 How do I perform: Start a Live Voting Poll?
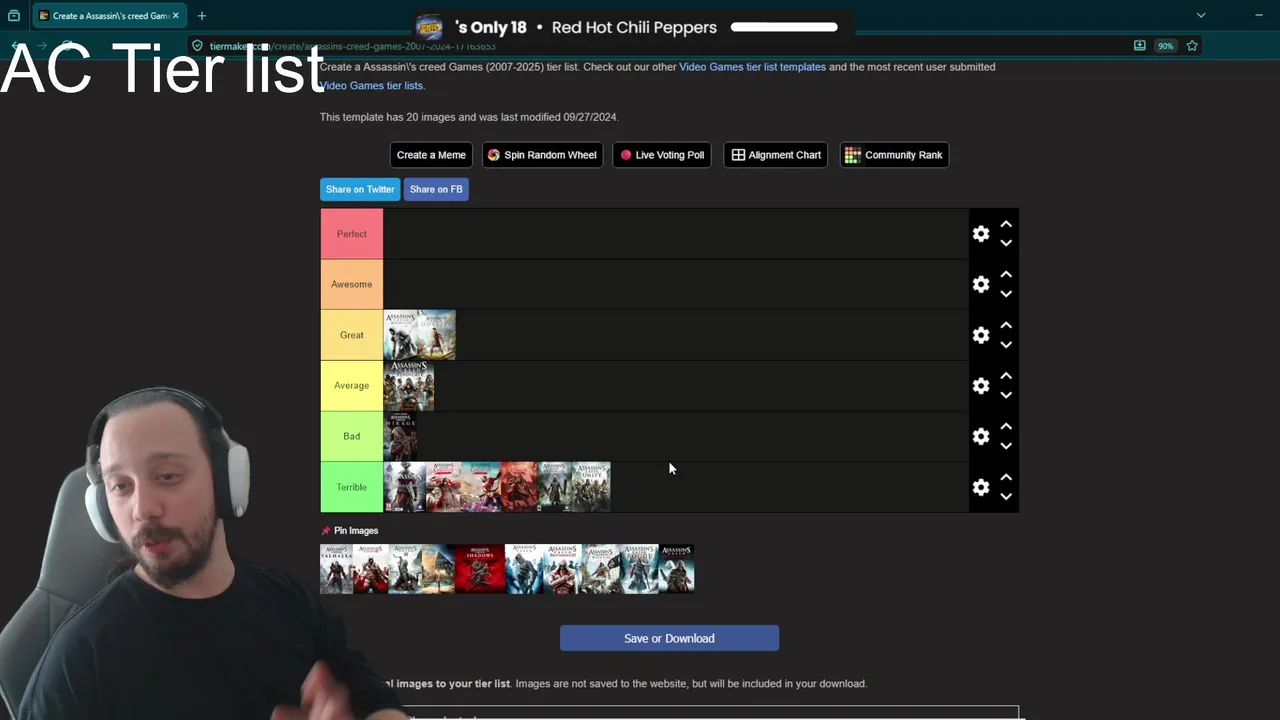[x=662, y=155]
